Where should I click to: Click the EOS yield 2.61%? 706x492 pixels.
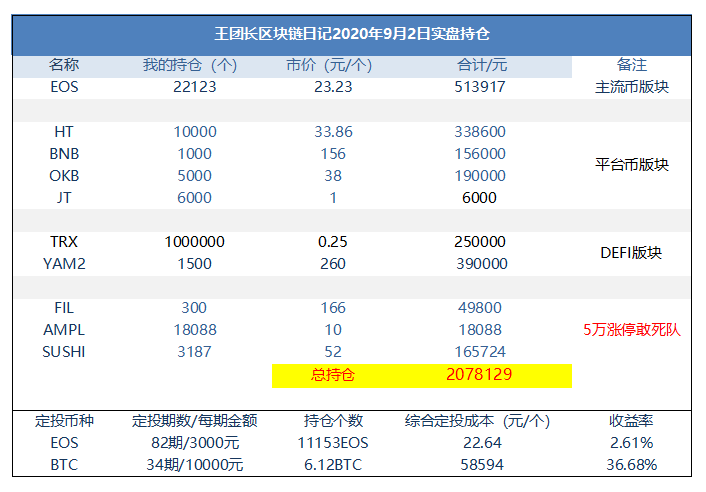click(x=631, y=443)
